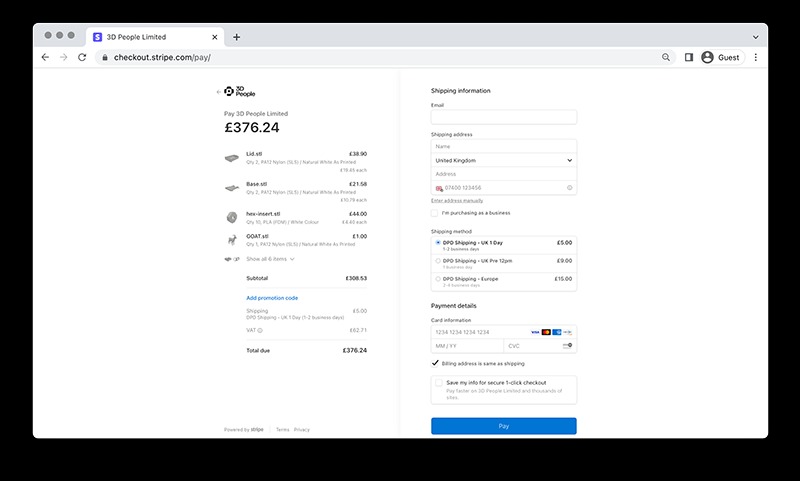This screenshot has width=800, height=481.
Task: Open the Guest profile icon
Action: [x=708, y=58]
